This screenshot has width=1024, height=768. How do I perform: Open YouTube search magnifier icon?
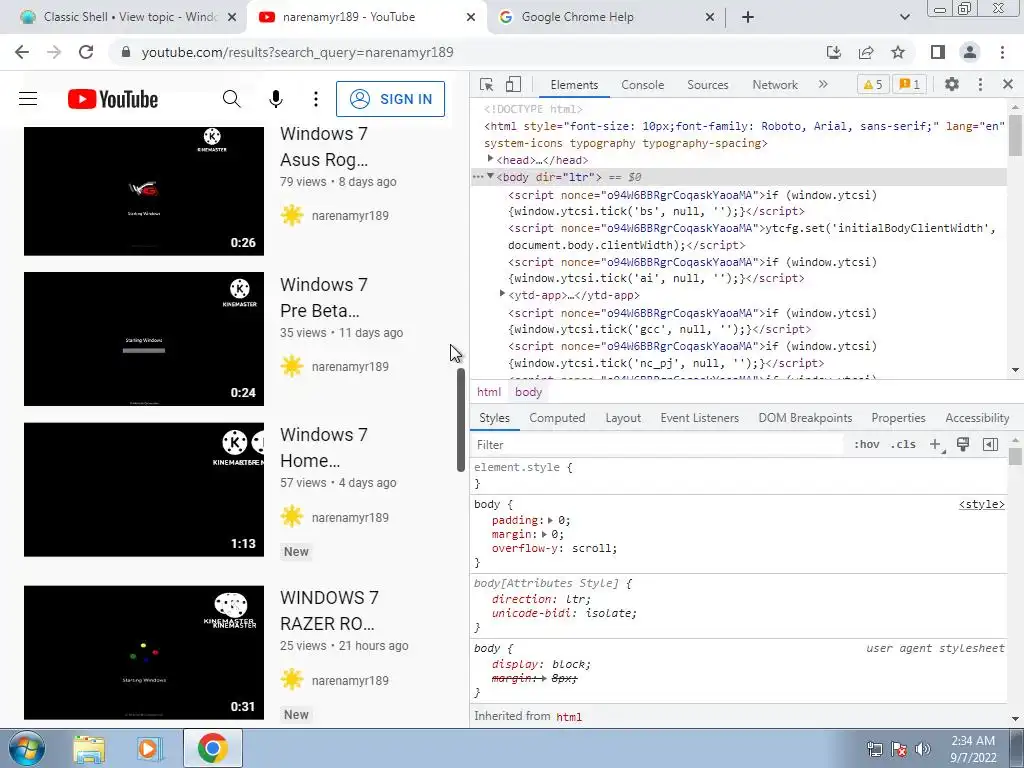[x=232, y=99]
